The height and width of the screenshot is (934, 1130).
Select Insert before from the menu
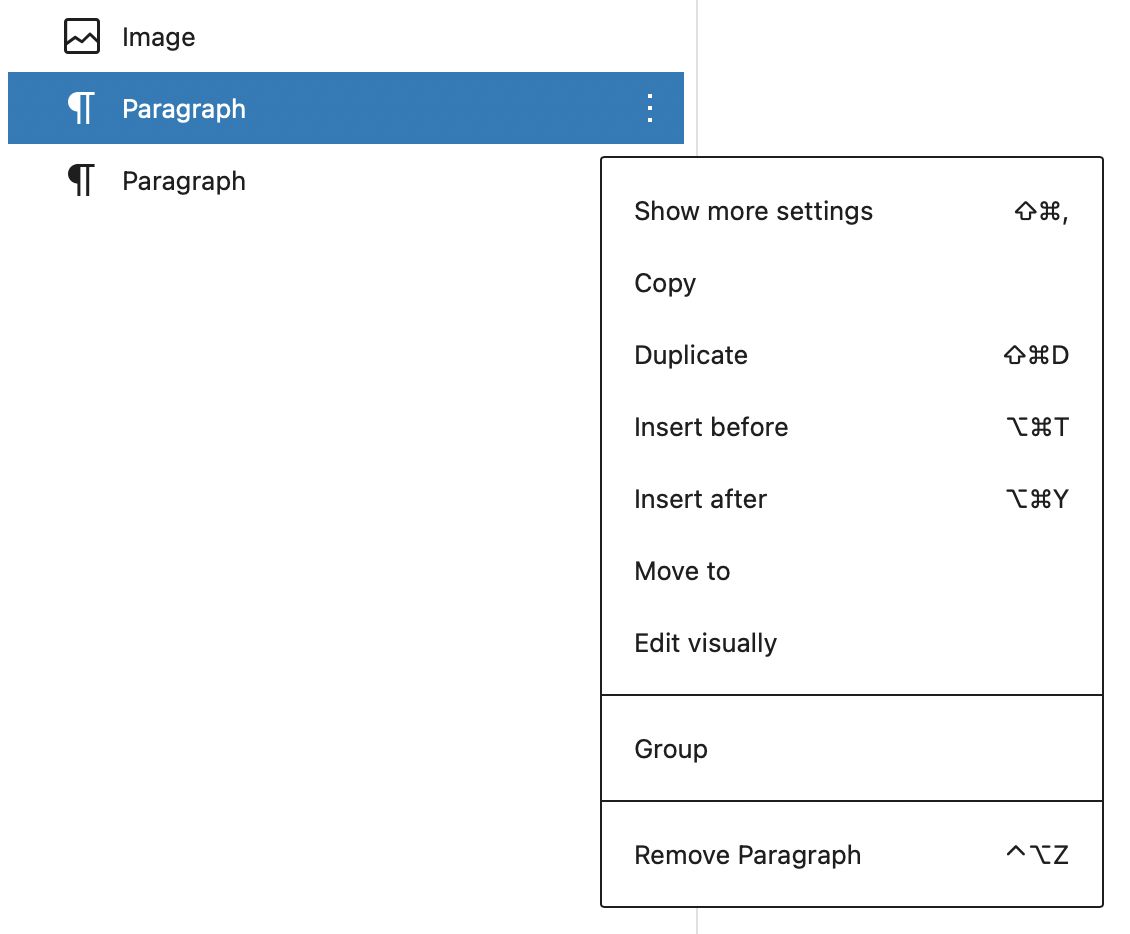coord(711,427)
